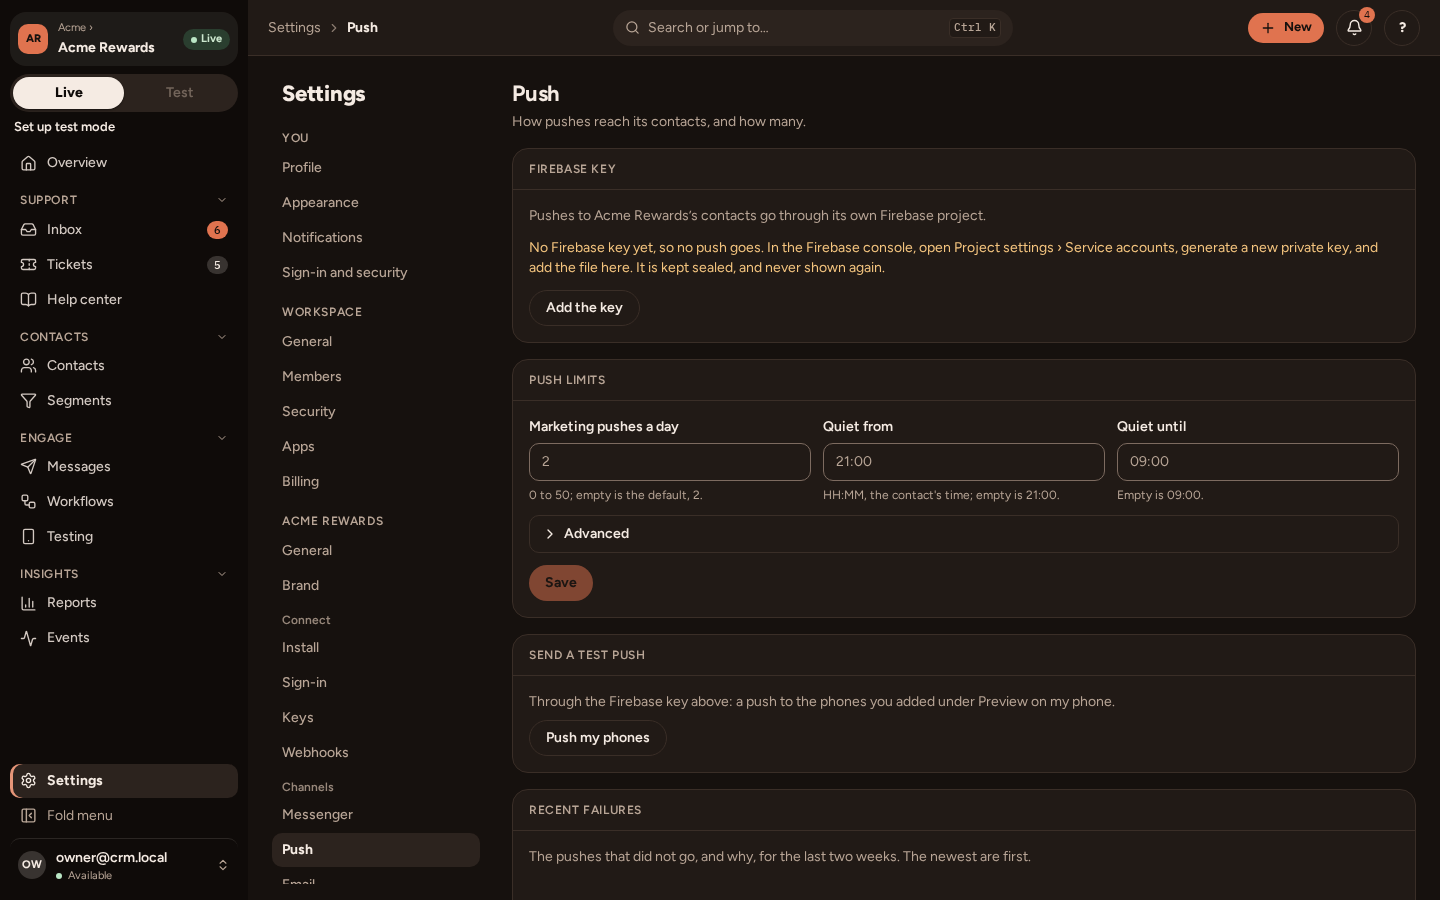Viewport: 1440px width, 900px height.
Task: Focus the Quiet from time field
Action: [x=964, y=462]
